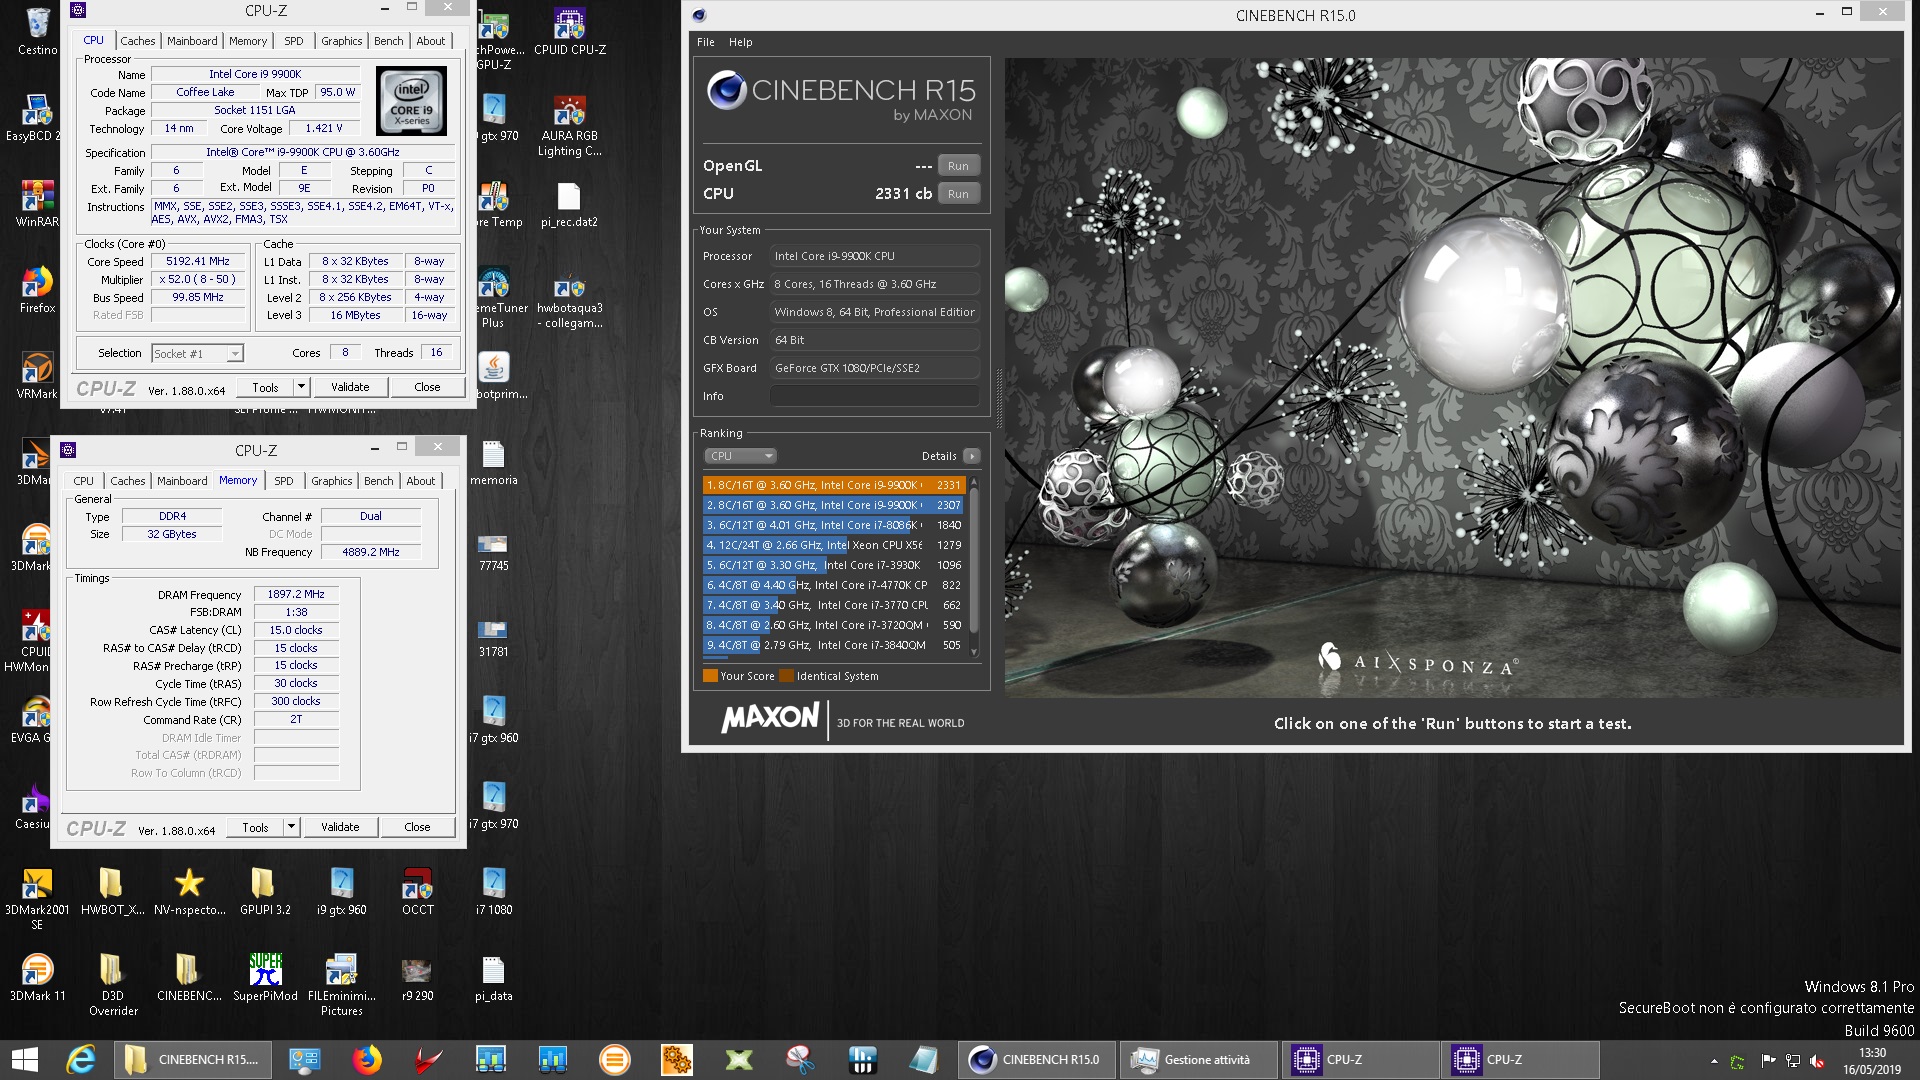Image resolution: width=1920 pixels, height=1080 pixels.
Task: Click Close button in upper CPU-Z window
Action: coord(427,387)
